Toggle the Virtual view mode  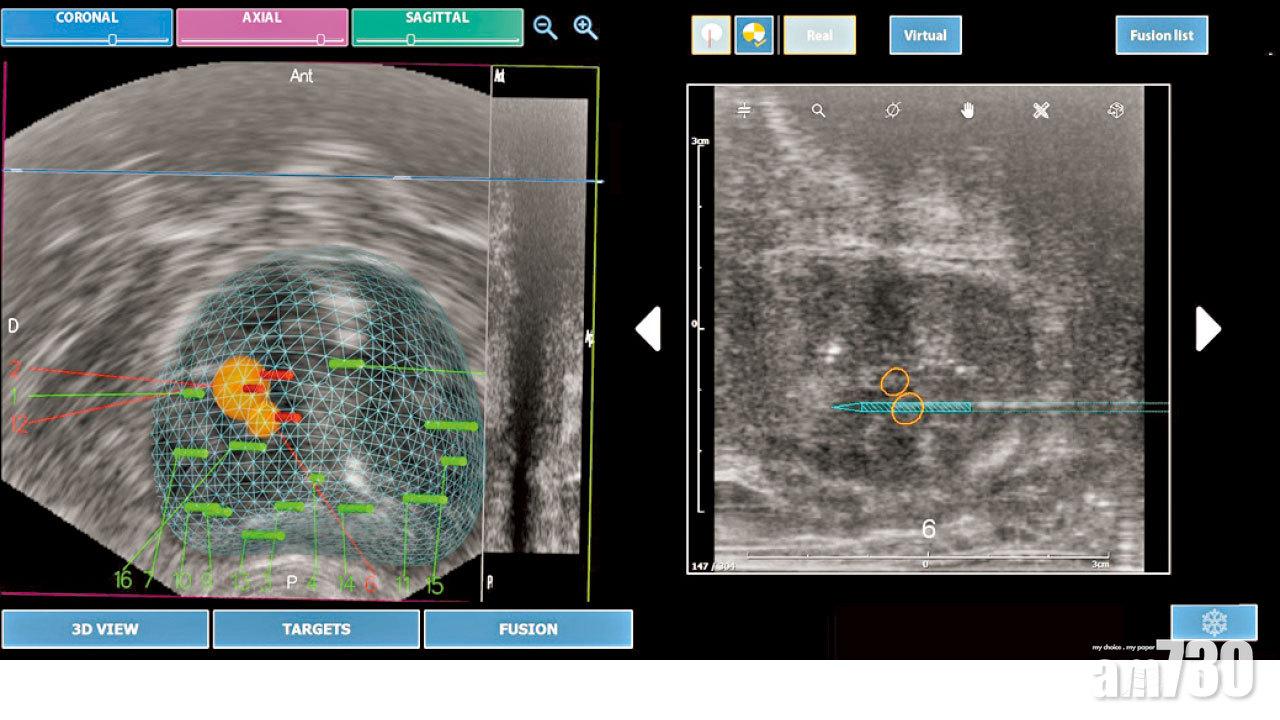point(925,35)
